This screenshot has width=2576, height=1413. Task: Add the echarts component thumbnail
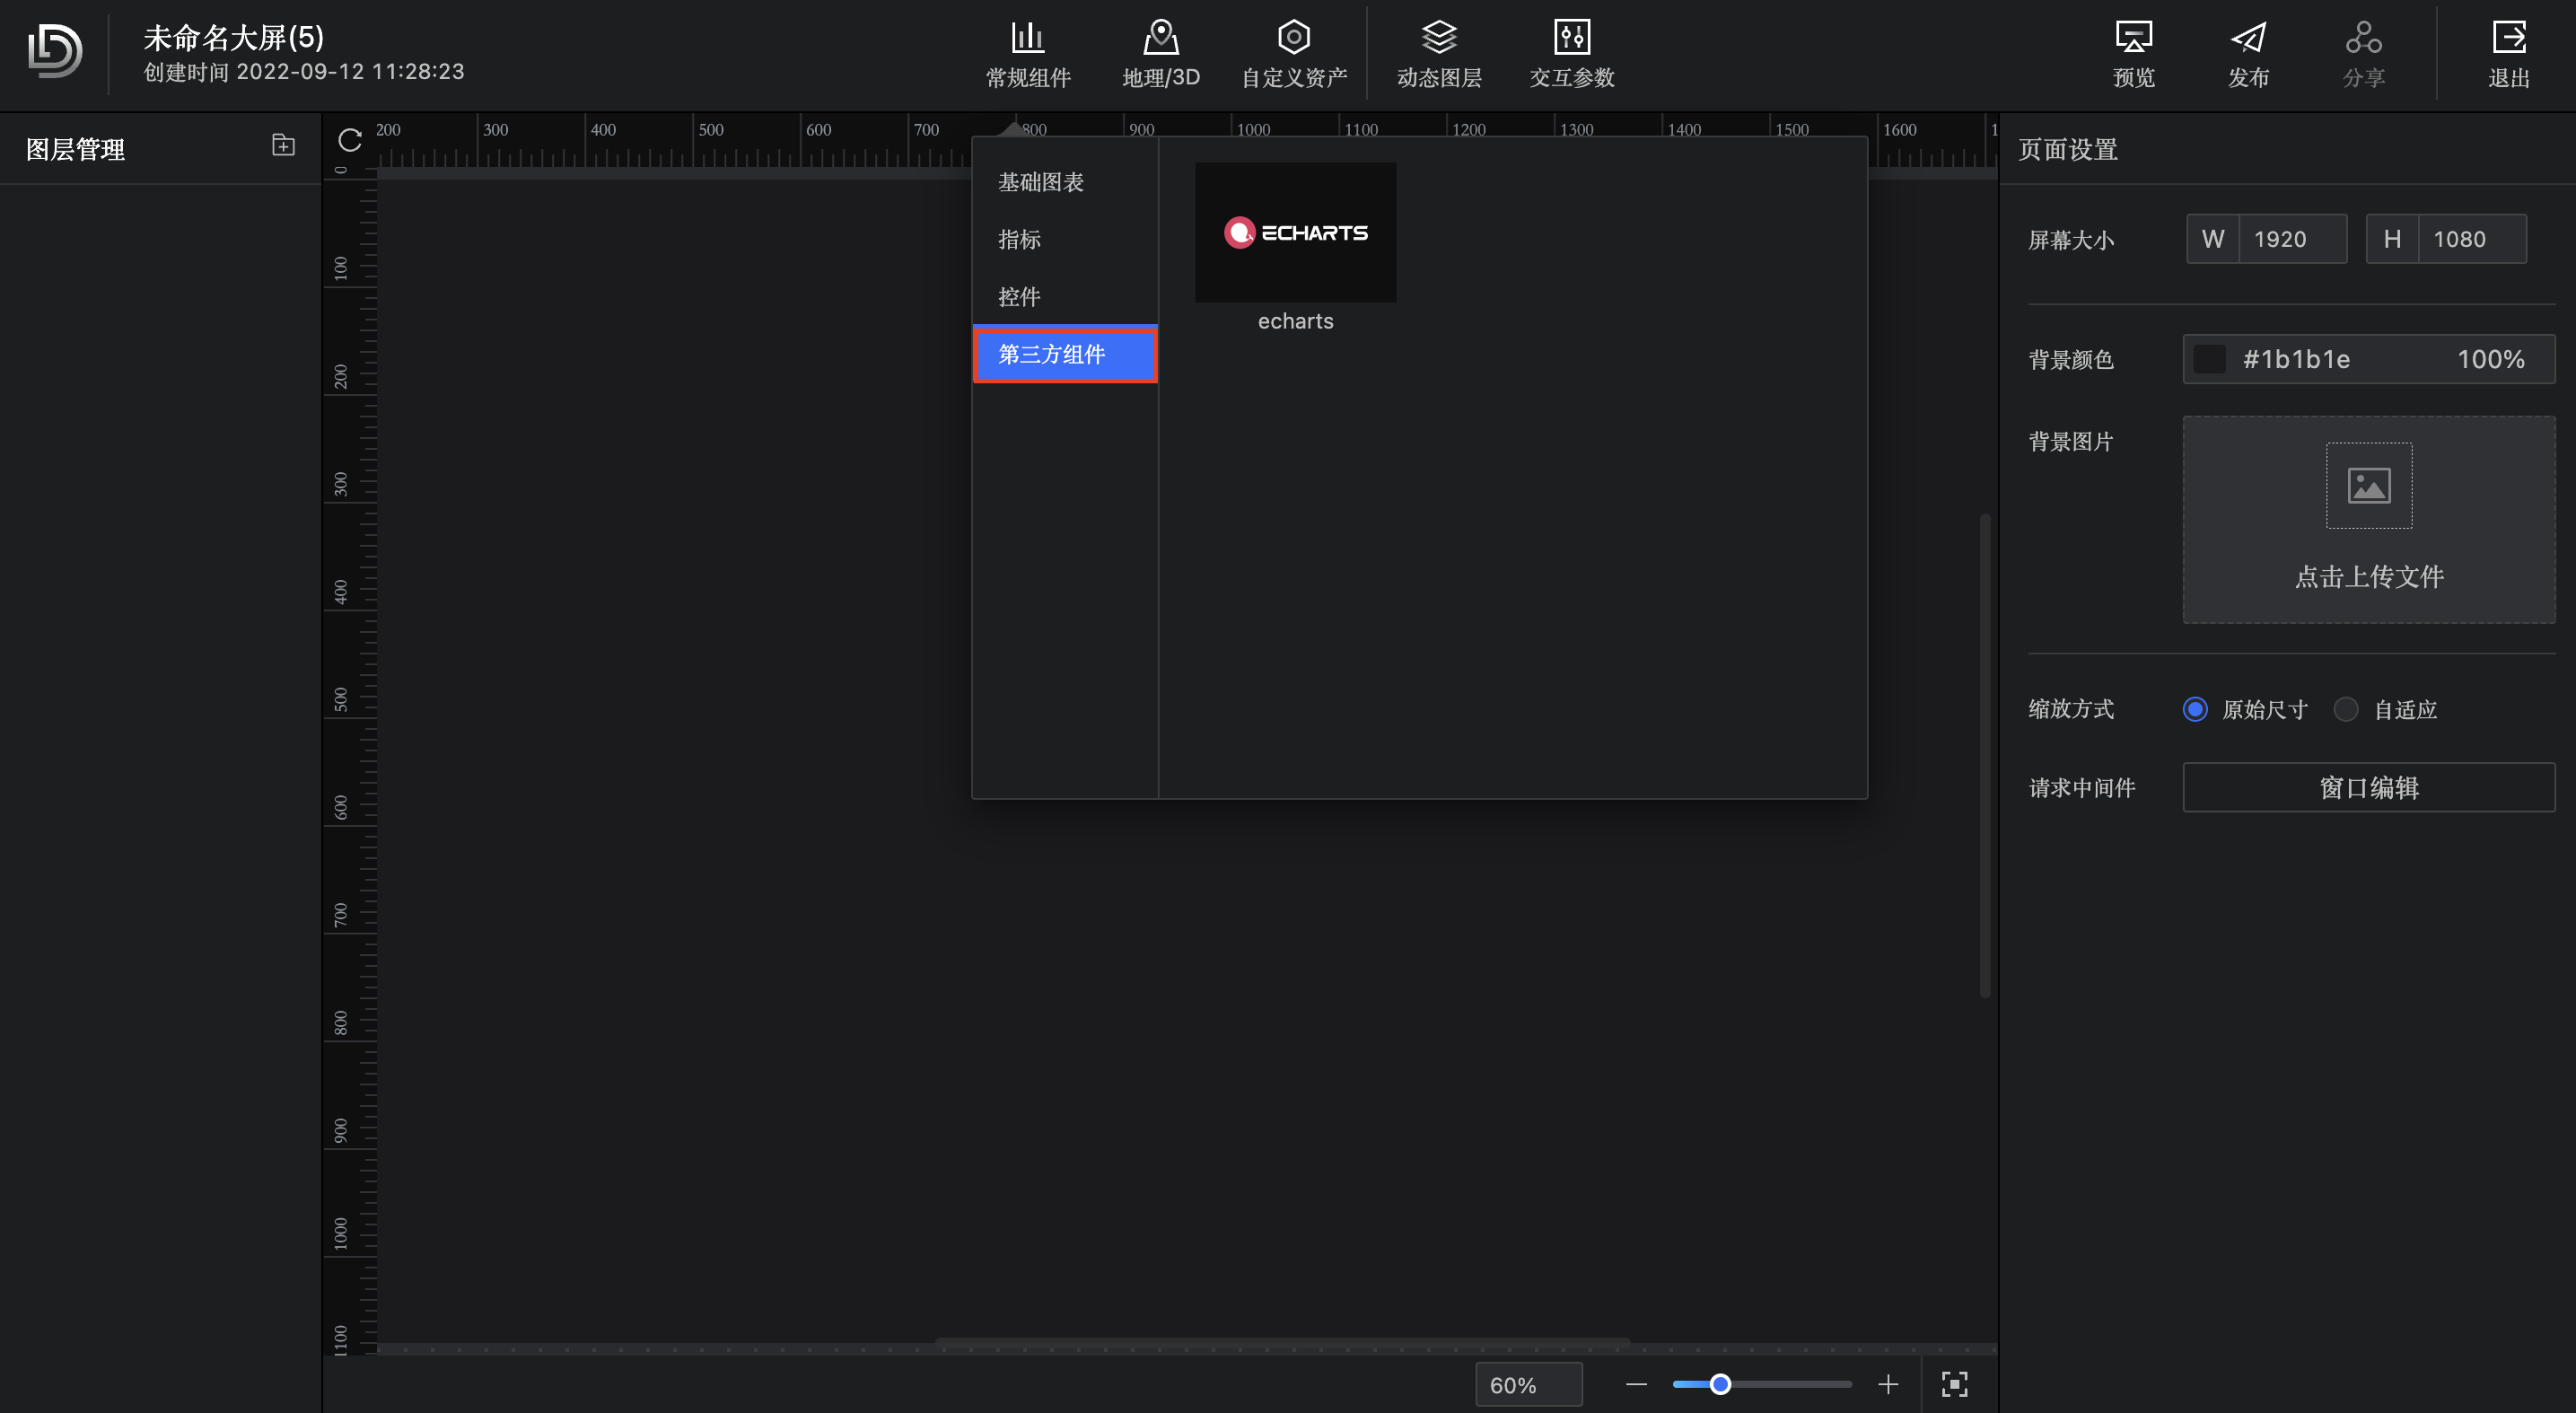pyautogui.click(x=1295, y=232)
